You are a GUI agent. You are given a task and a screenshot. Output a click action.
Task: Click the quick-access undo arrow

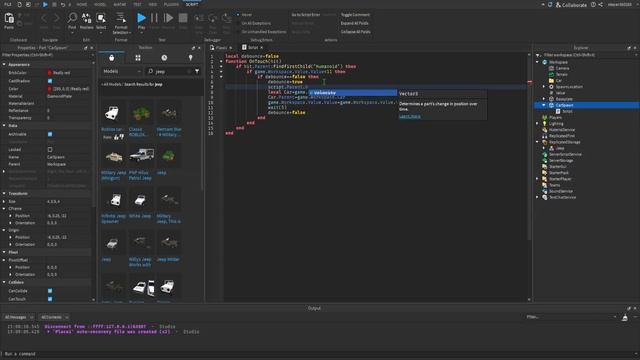[x=62, y=4]
